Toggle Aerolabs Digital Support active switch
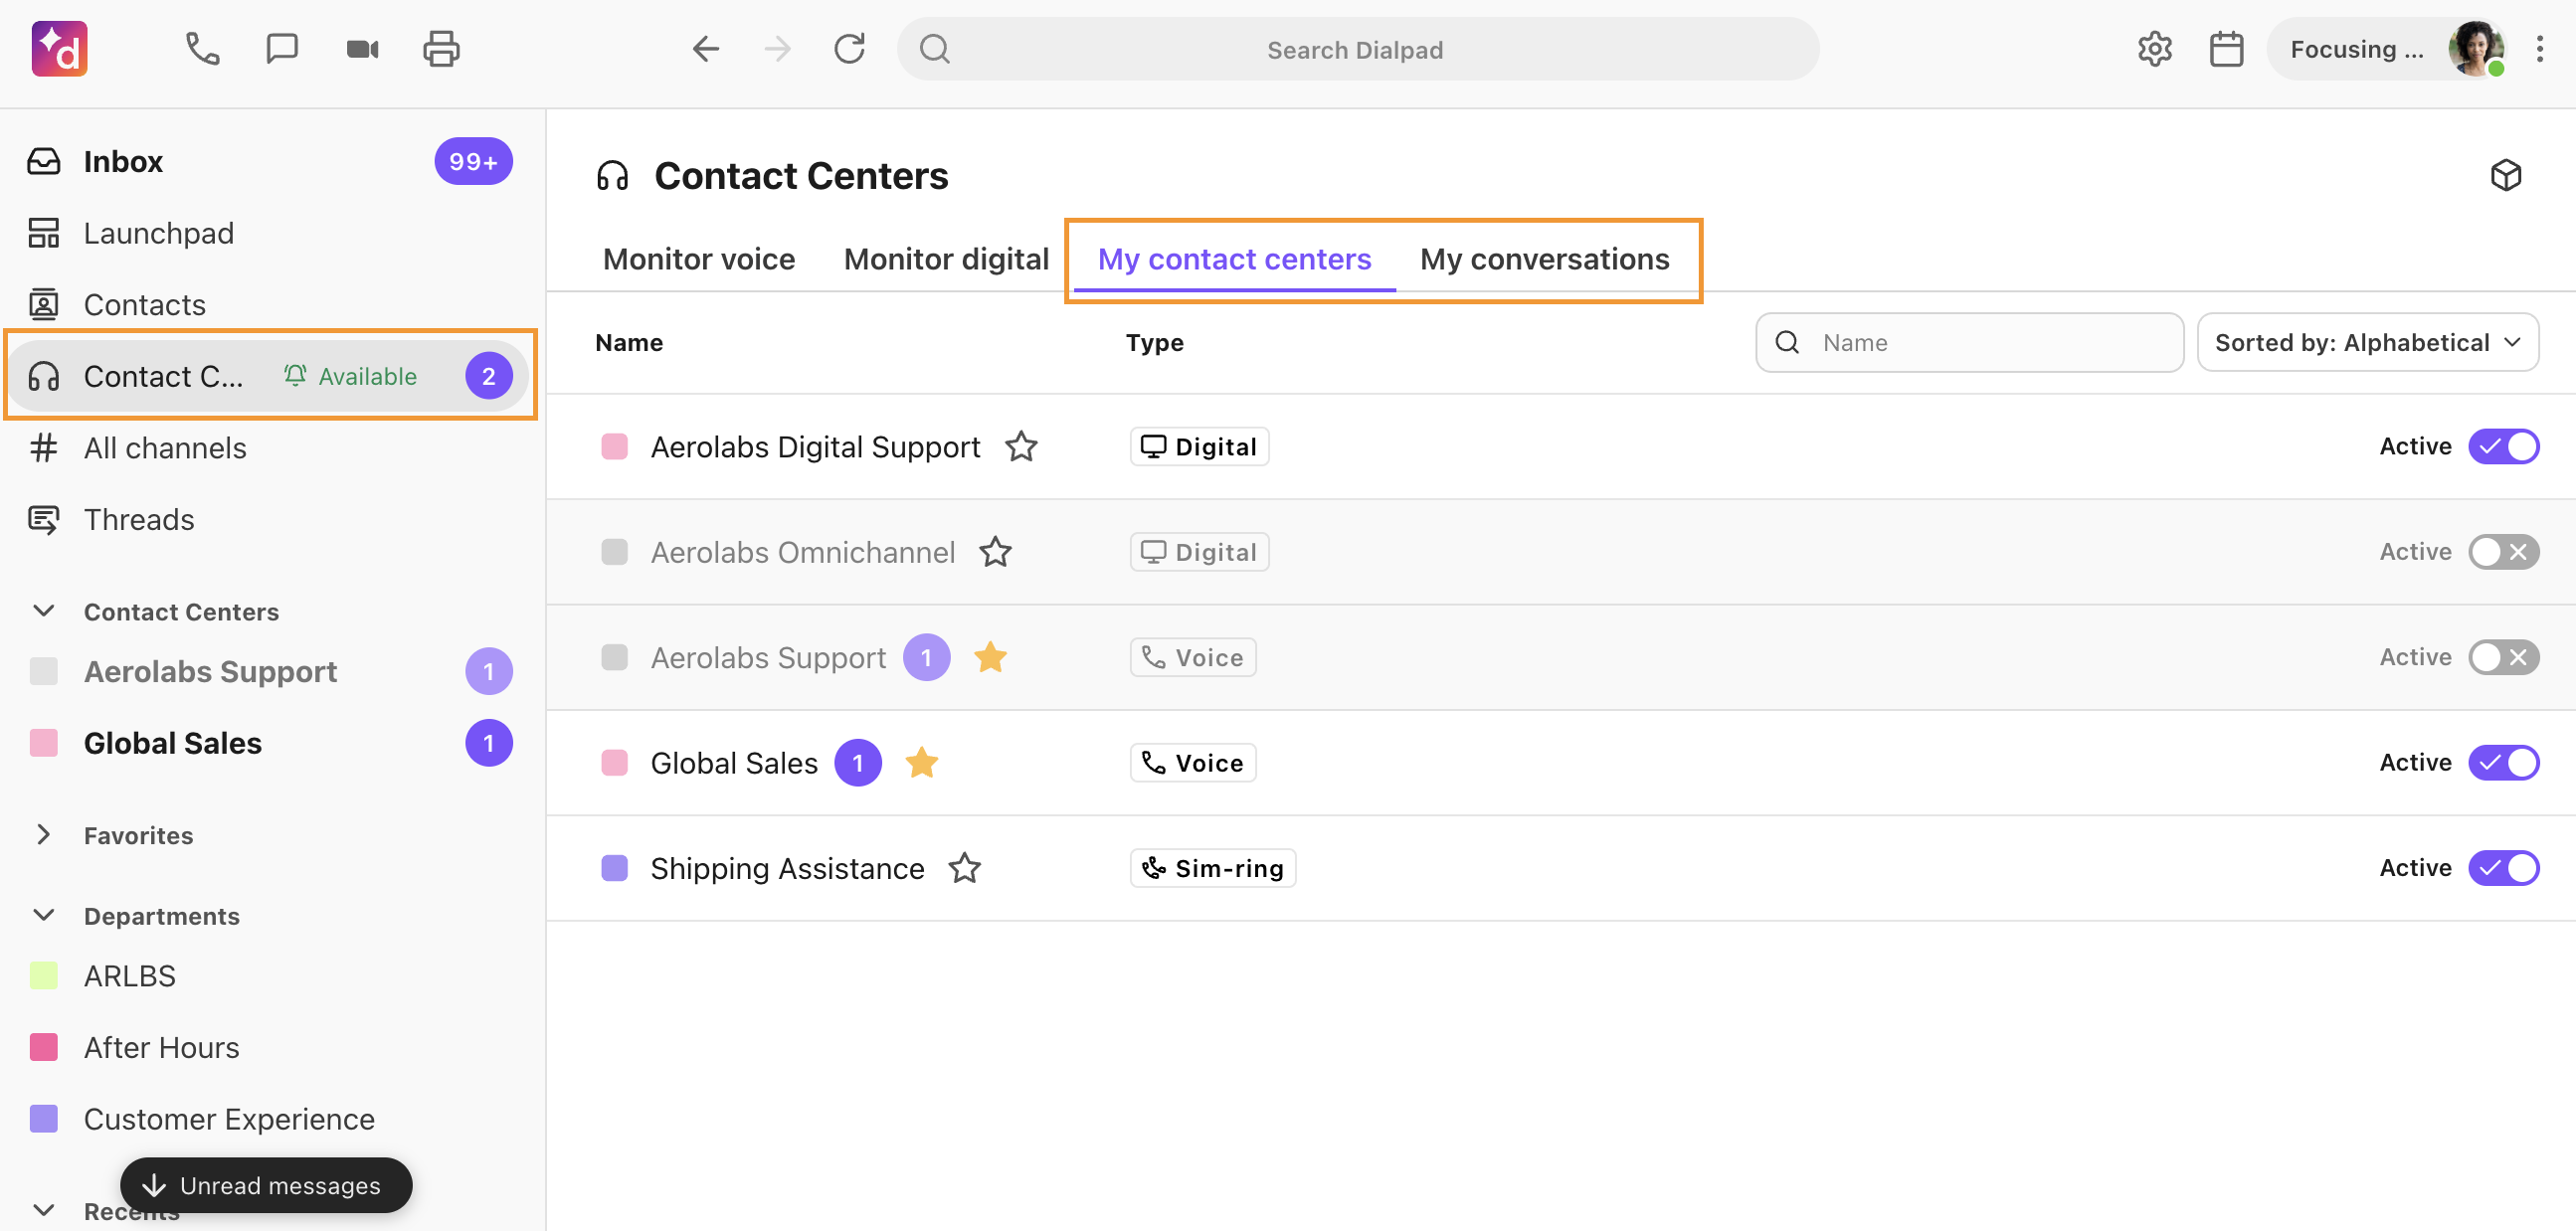The image size is (2576, 1231). point(2503,447)
